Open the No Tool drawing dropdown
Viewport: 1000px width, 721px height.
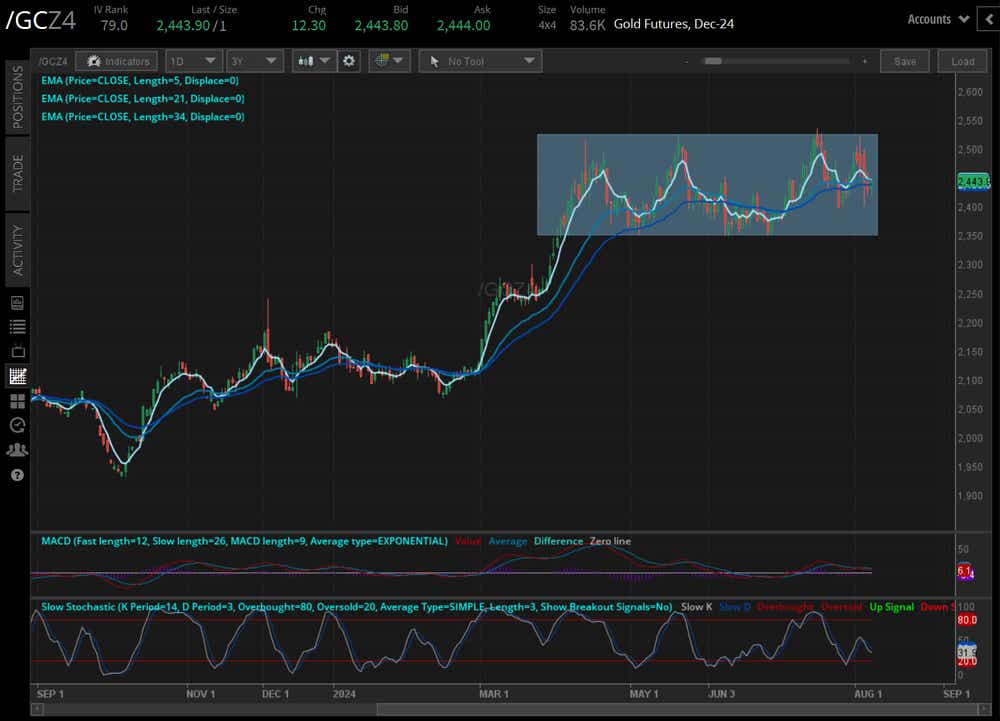(x=481, y=61)
